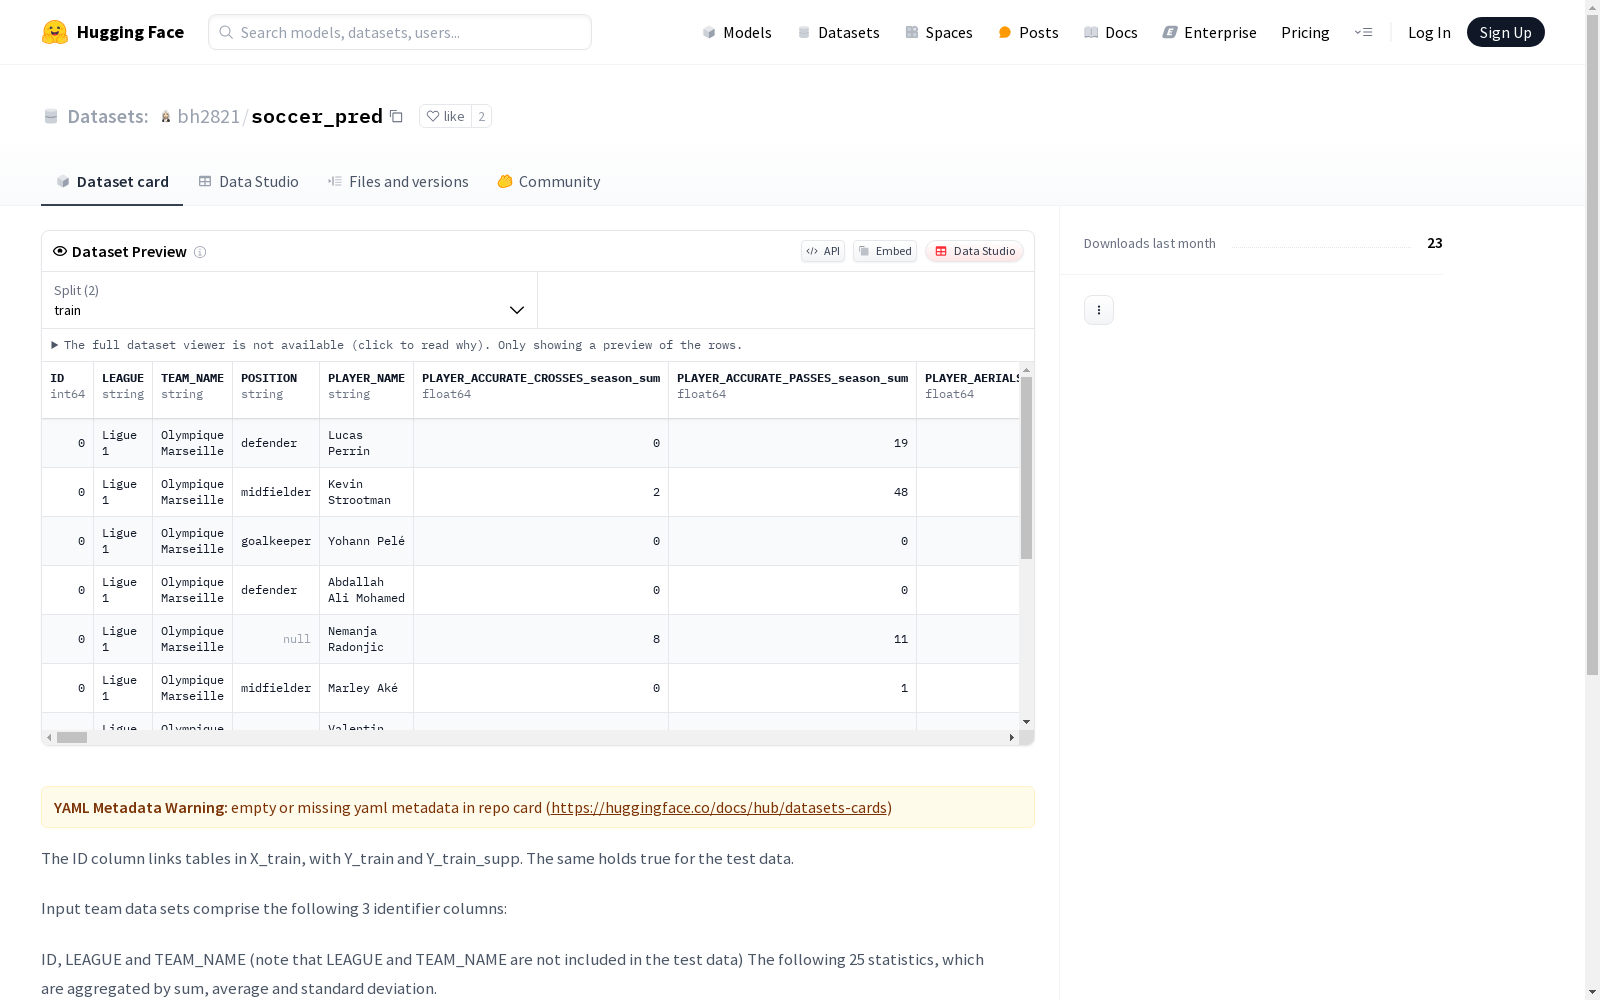View the like count of 2
1600x1000 pixels.
(x=481, y=116)
